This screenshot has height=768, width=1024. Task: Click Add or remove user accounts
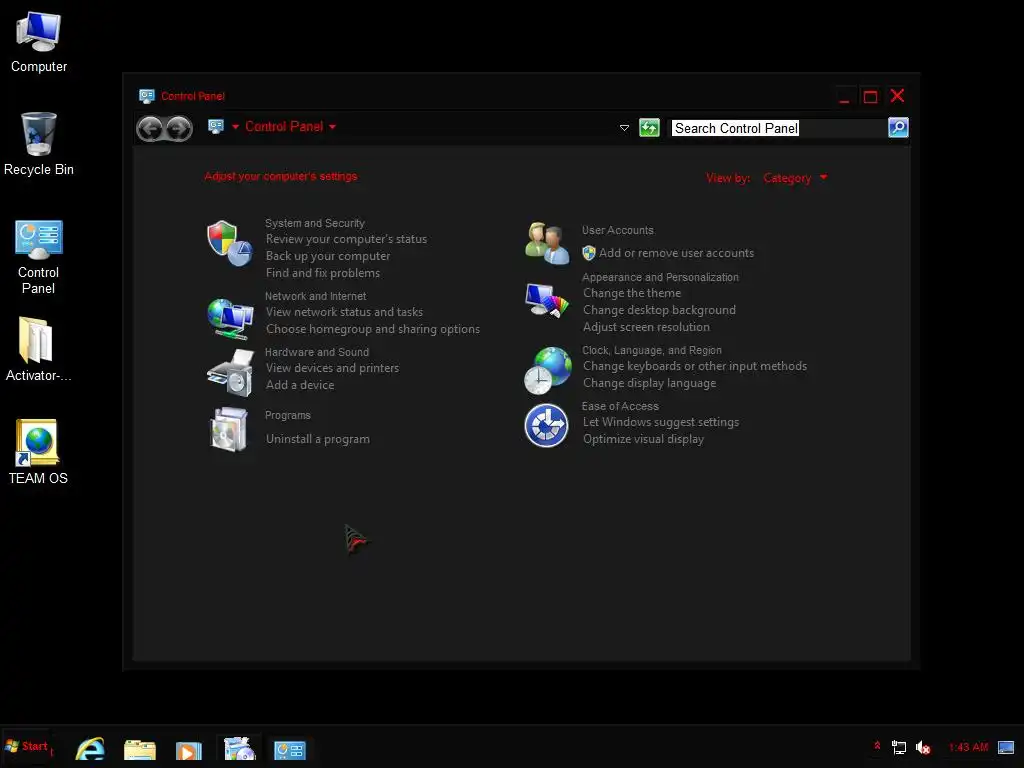[x=677, y=253]
